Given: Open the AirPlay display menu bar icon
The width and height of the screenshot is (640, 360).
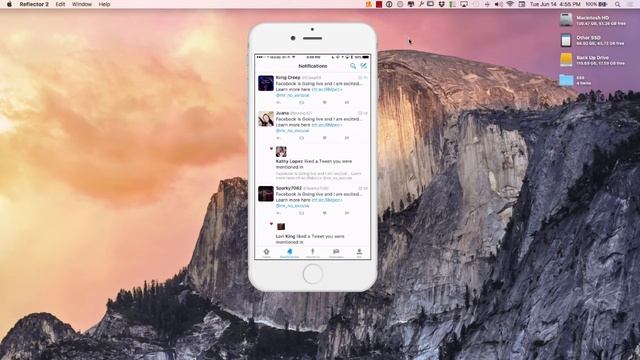Looking at the screenshot, I should pyautogui.click(x=464, y=4).
